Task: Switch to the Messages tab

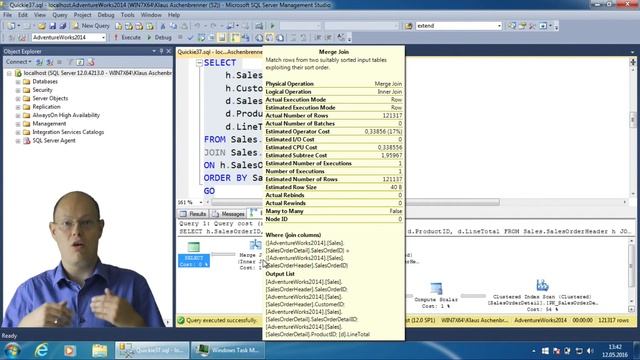Action: (x=228, y=214)
